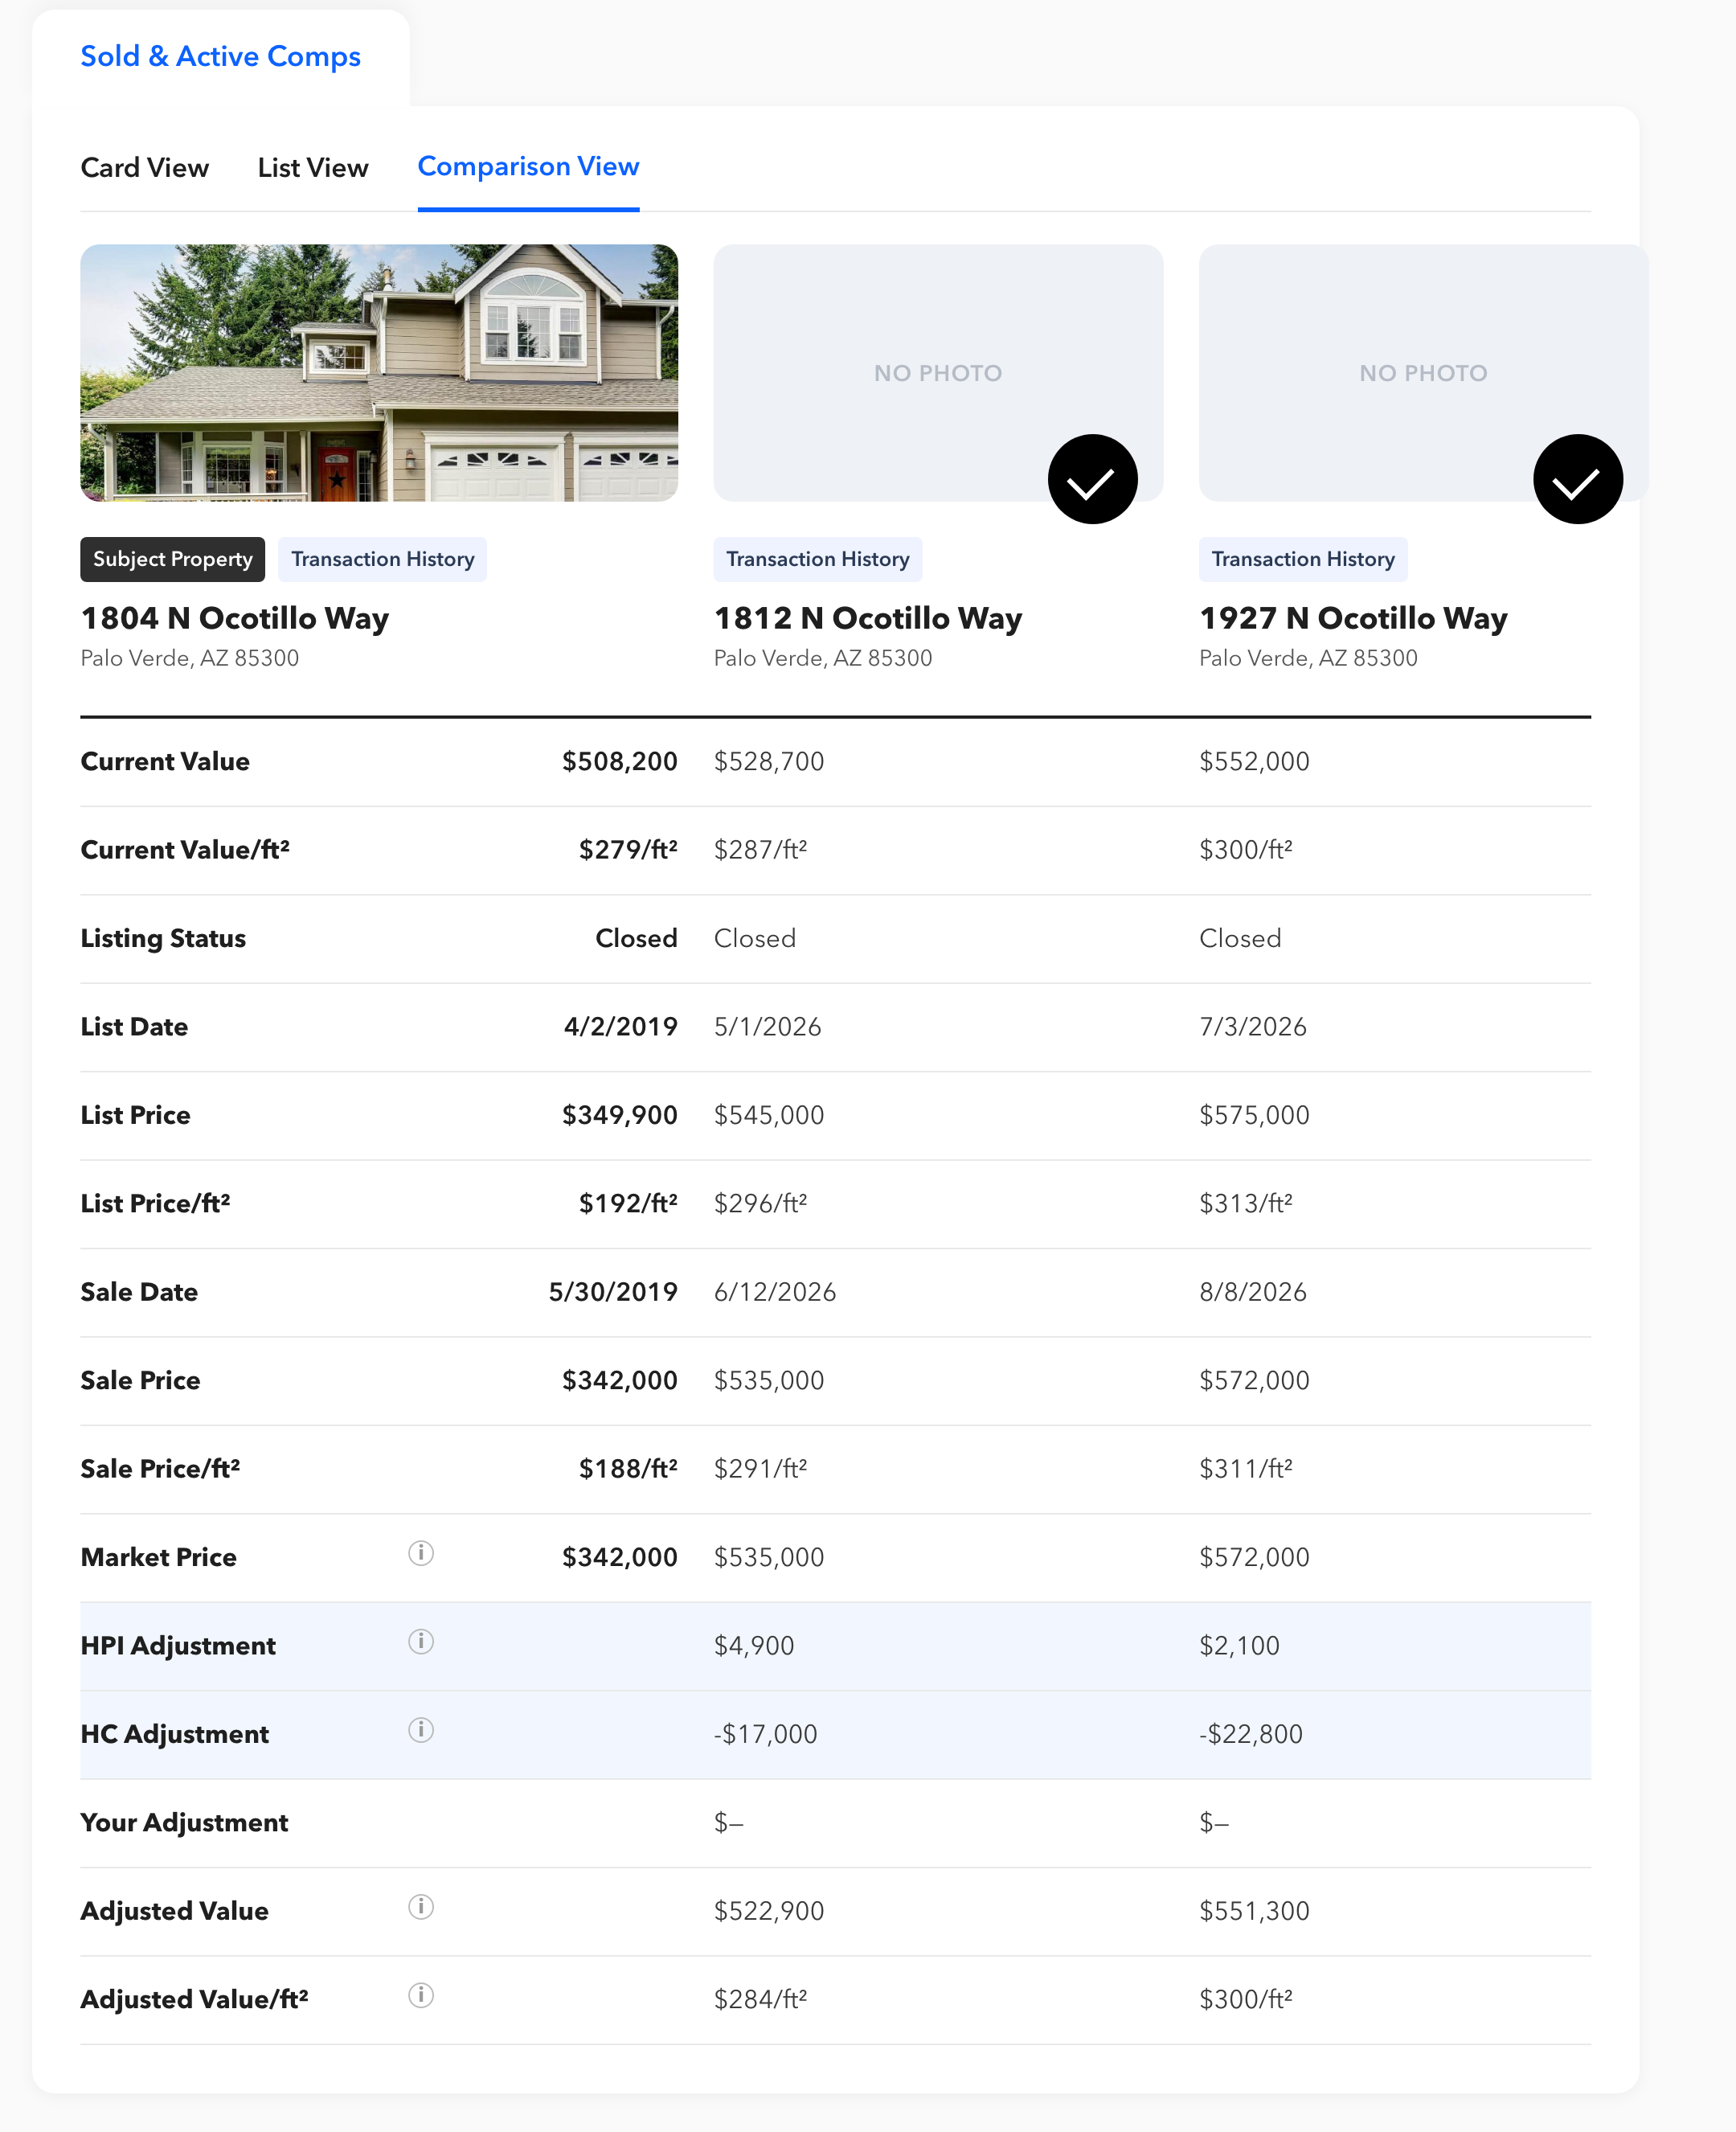Click the Market Price row label

(x=159, y=1557)
